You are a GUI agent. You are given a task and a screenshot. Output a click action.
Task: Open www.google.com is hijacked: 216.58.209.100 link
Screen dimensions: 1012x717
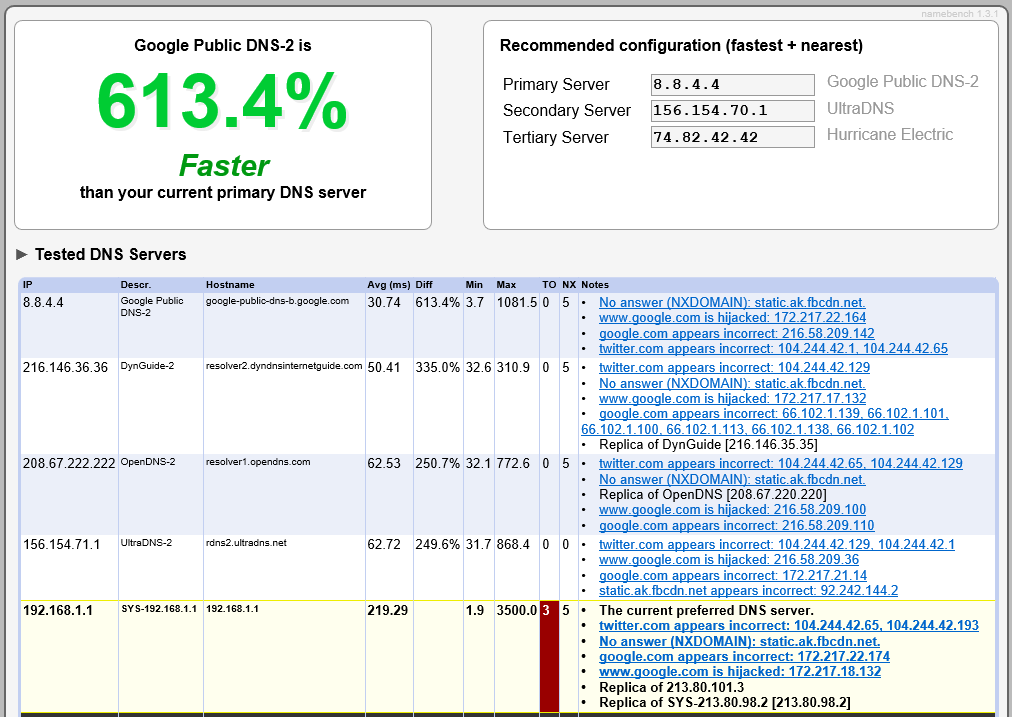pyautogui.click(x=732, y=510)
